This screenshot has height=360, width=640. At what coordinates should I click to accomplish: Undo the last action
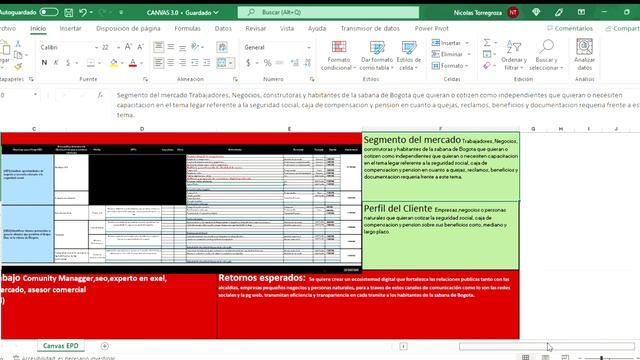coord(83,13)
